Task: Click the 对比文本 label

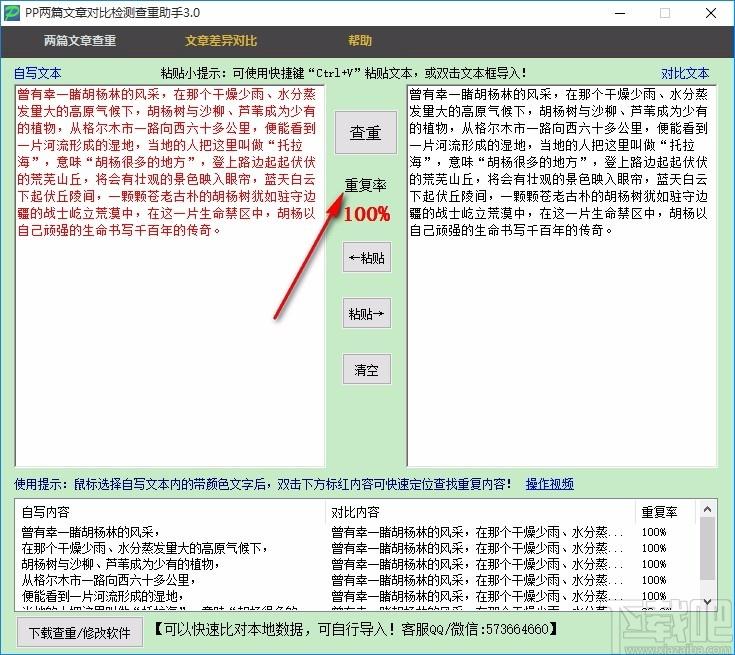Action: point(685,73)
